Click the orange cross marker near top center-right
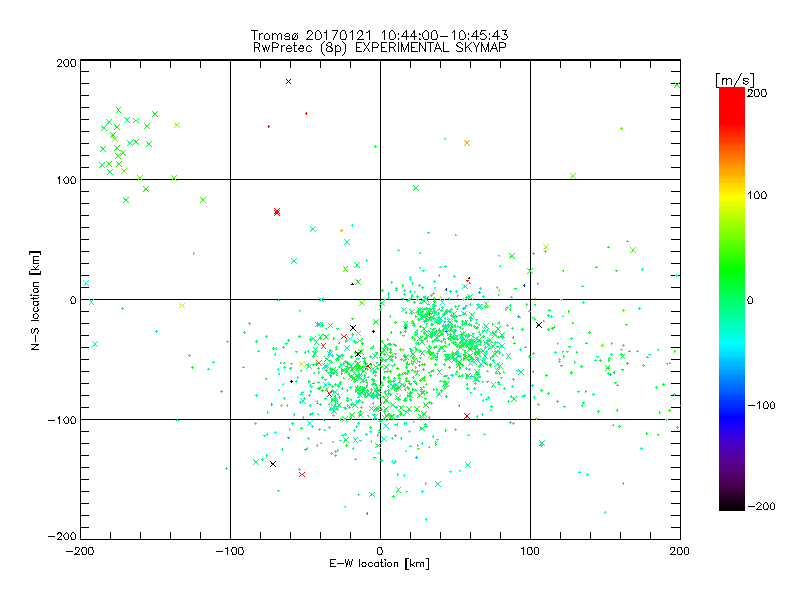The width and height of the screenshot is (800, 600). pyautogui.click(x=467, y=143)
